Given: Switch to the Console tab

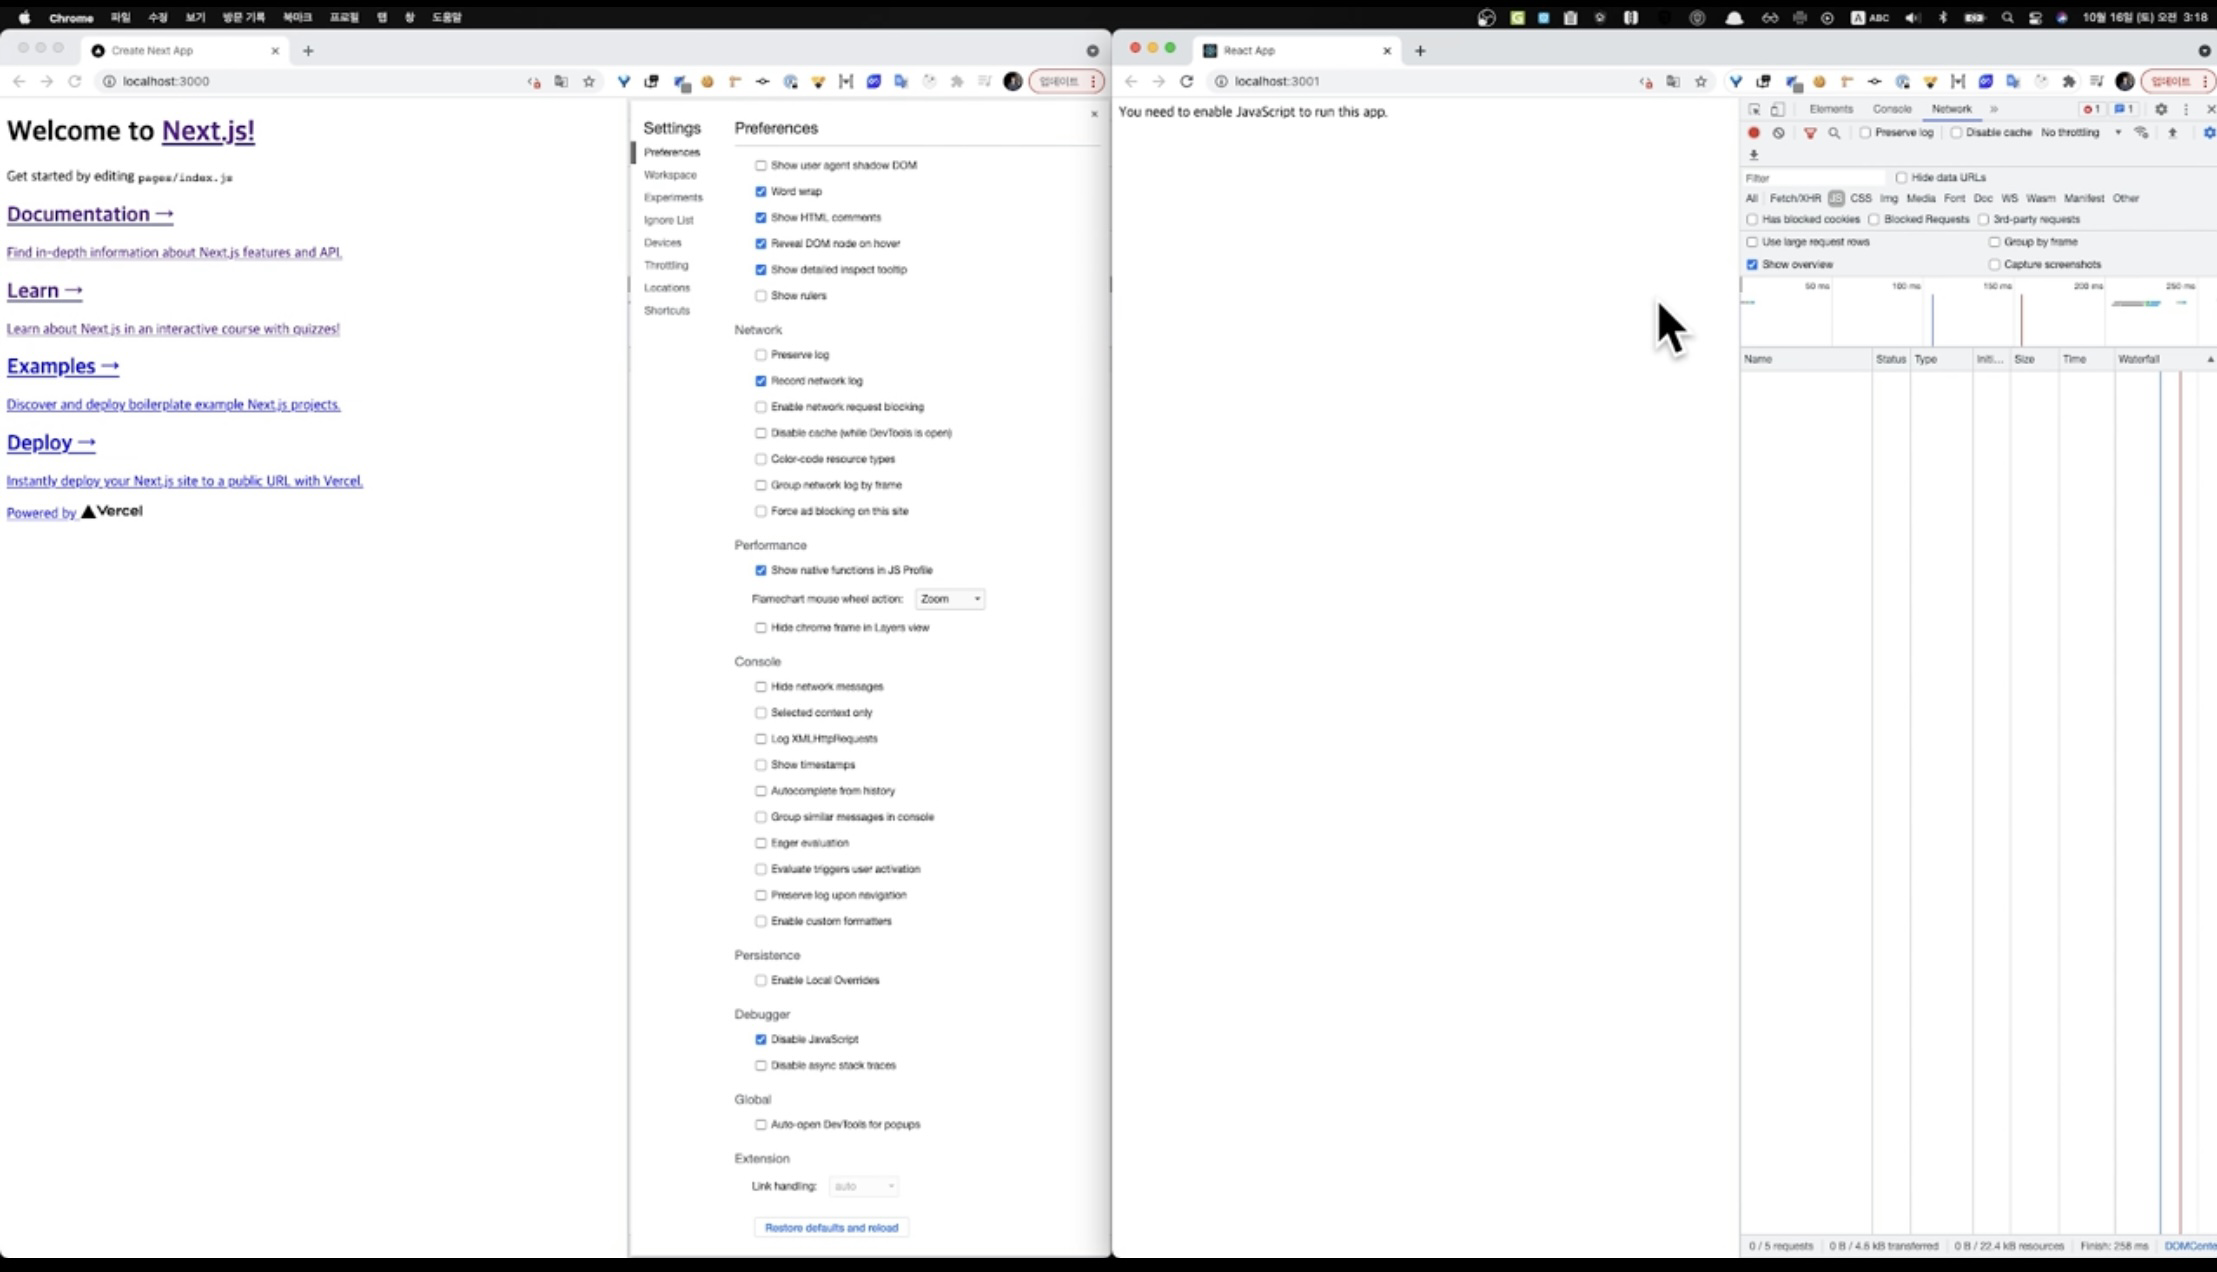Looking at the screenshot, I should pos(1891,109).
